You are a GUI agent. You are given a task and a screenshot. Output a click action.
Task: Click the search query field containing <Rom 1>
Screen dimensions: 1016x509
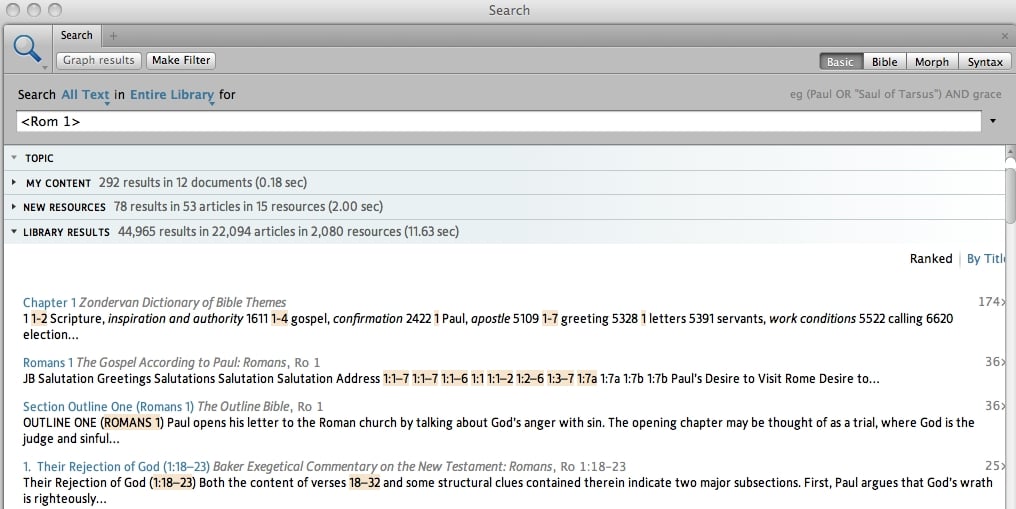(498, 121)
